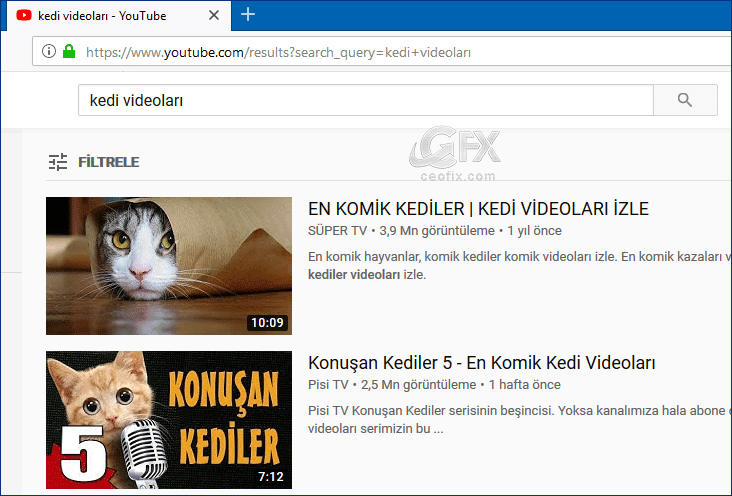Open title 'Konuşan Kediler 5 - En Komik Kedi Videoları'
Screen dimensions: 732x496
pyautogui.click(x=481, y=363)
